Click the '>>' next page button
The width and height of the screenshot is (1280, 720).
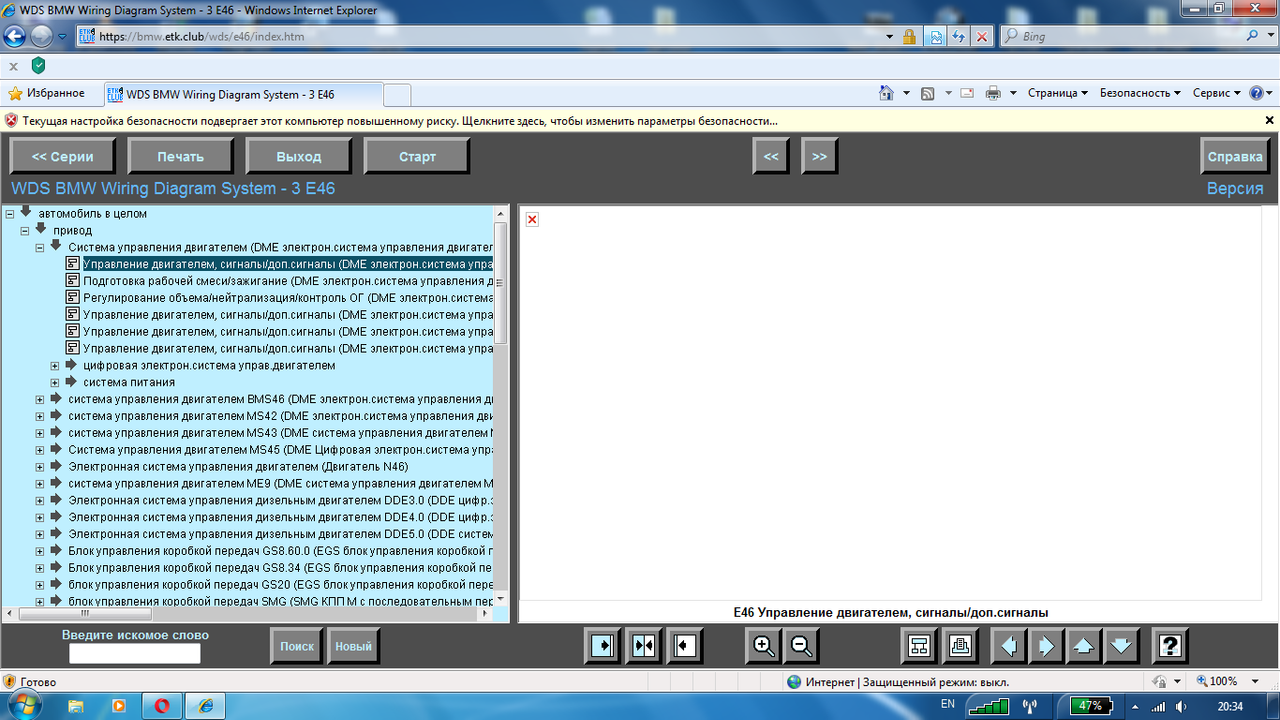click(819, 157)
